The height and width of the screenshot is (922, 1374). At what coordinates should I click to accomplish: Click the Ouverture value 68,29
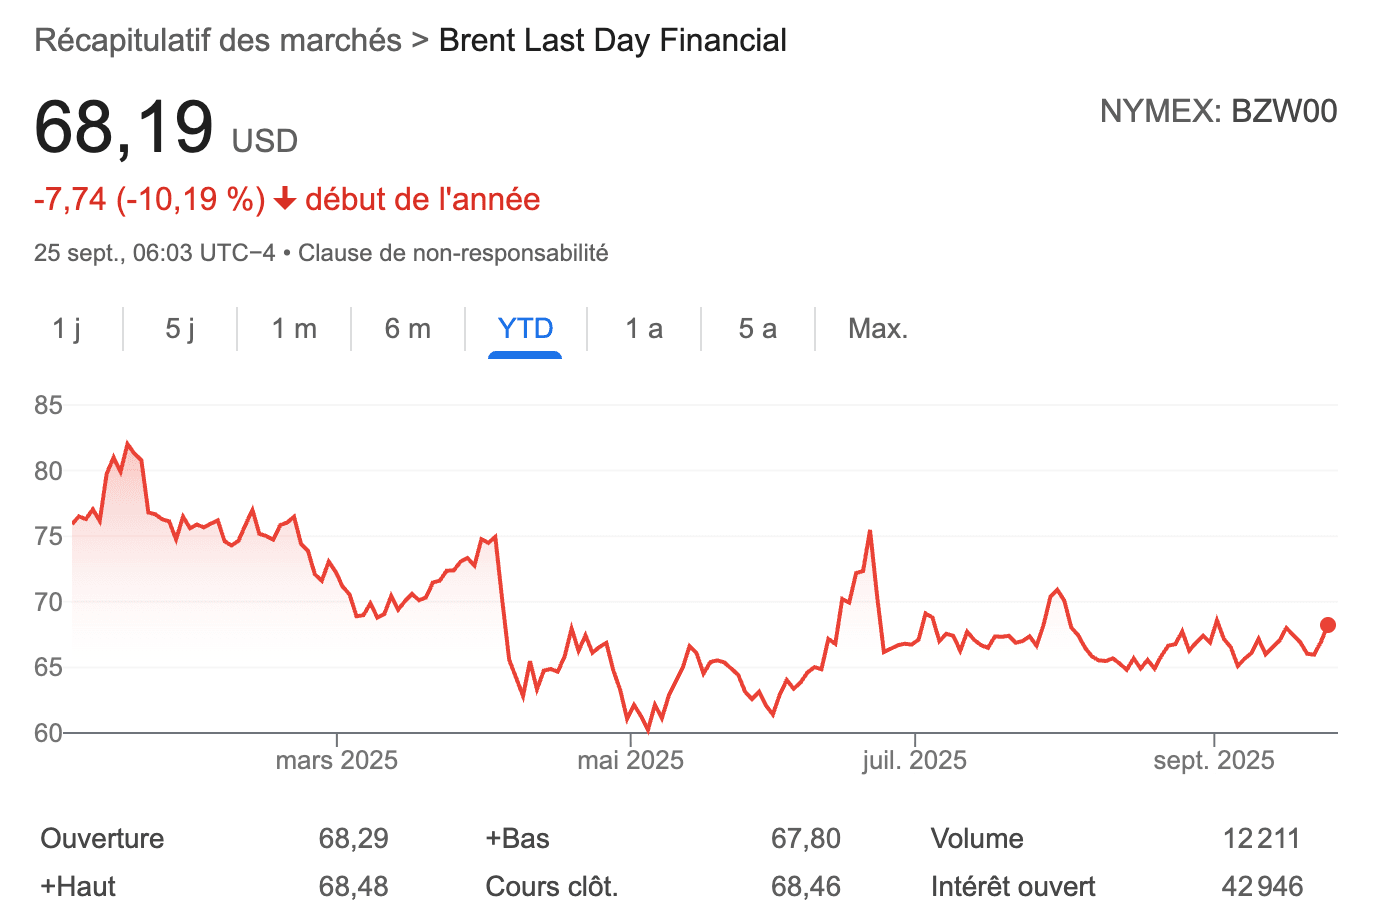tap(353, 839)
